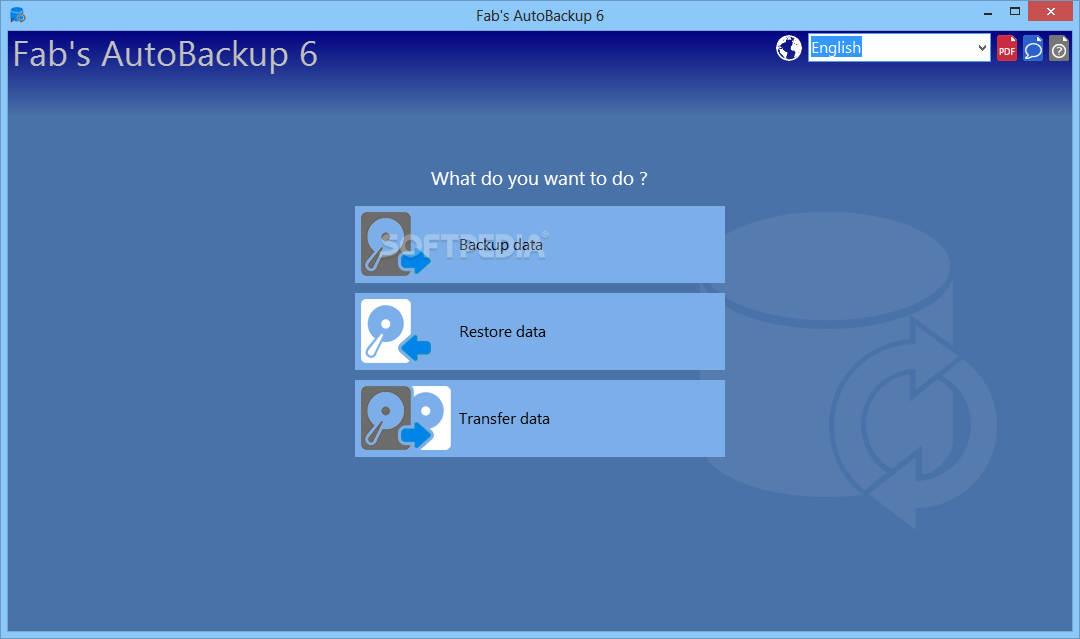Click the transfer drives icon
The image size is (1080, 639).
[x=406, y=418]
